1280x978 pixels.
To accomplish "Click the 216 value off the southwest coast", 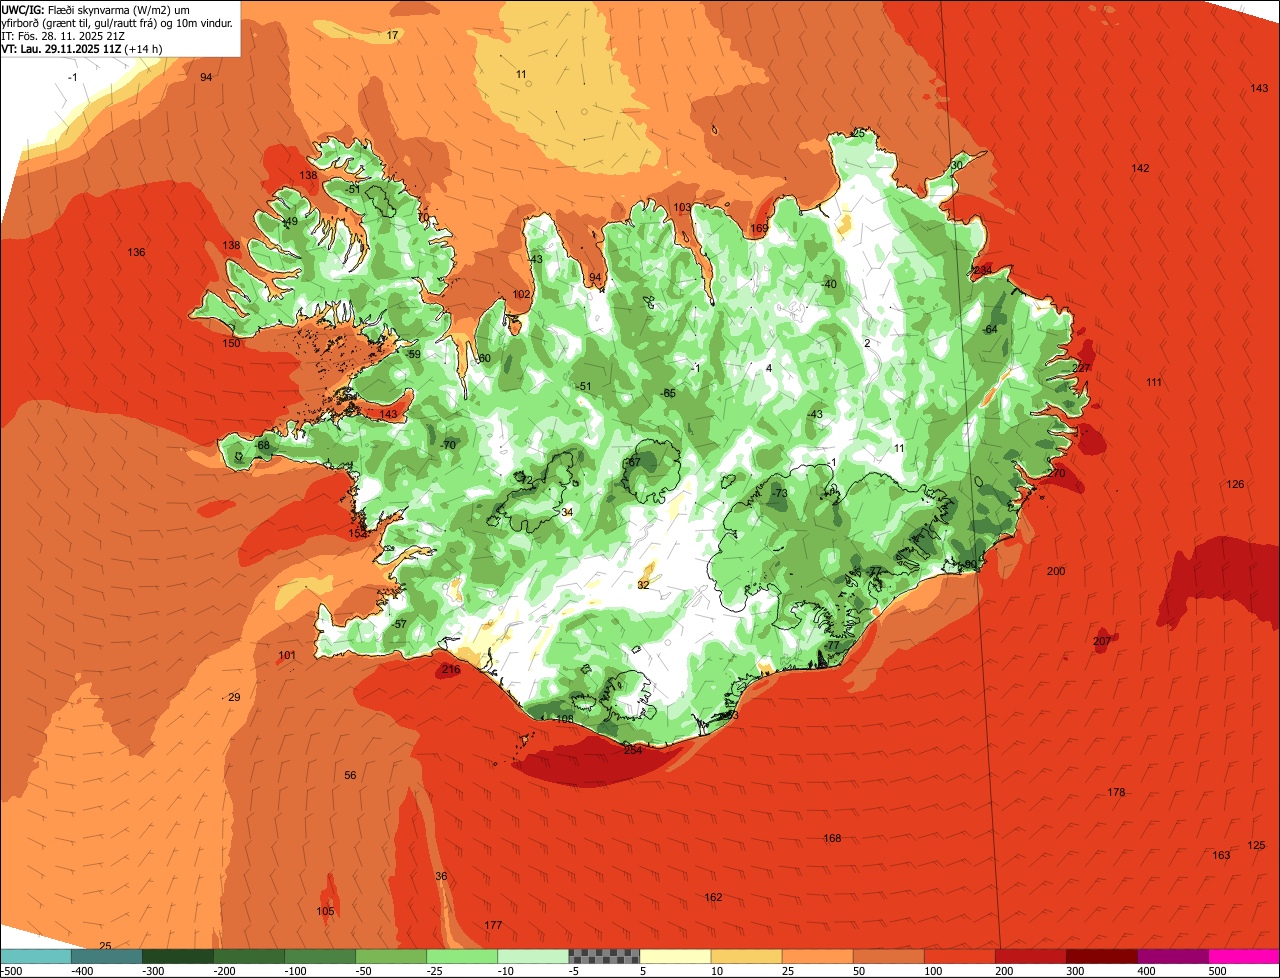I will point(451,669).
